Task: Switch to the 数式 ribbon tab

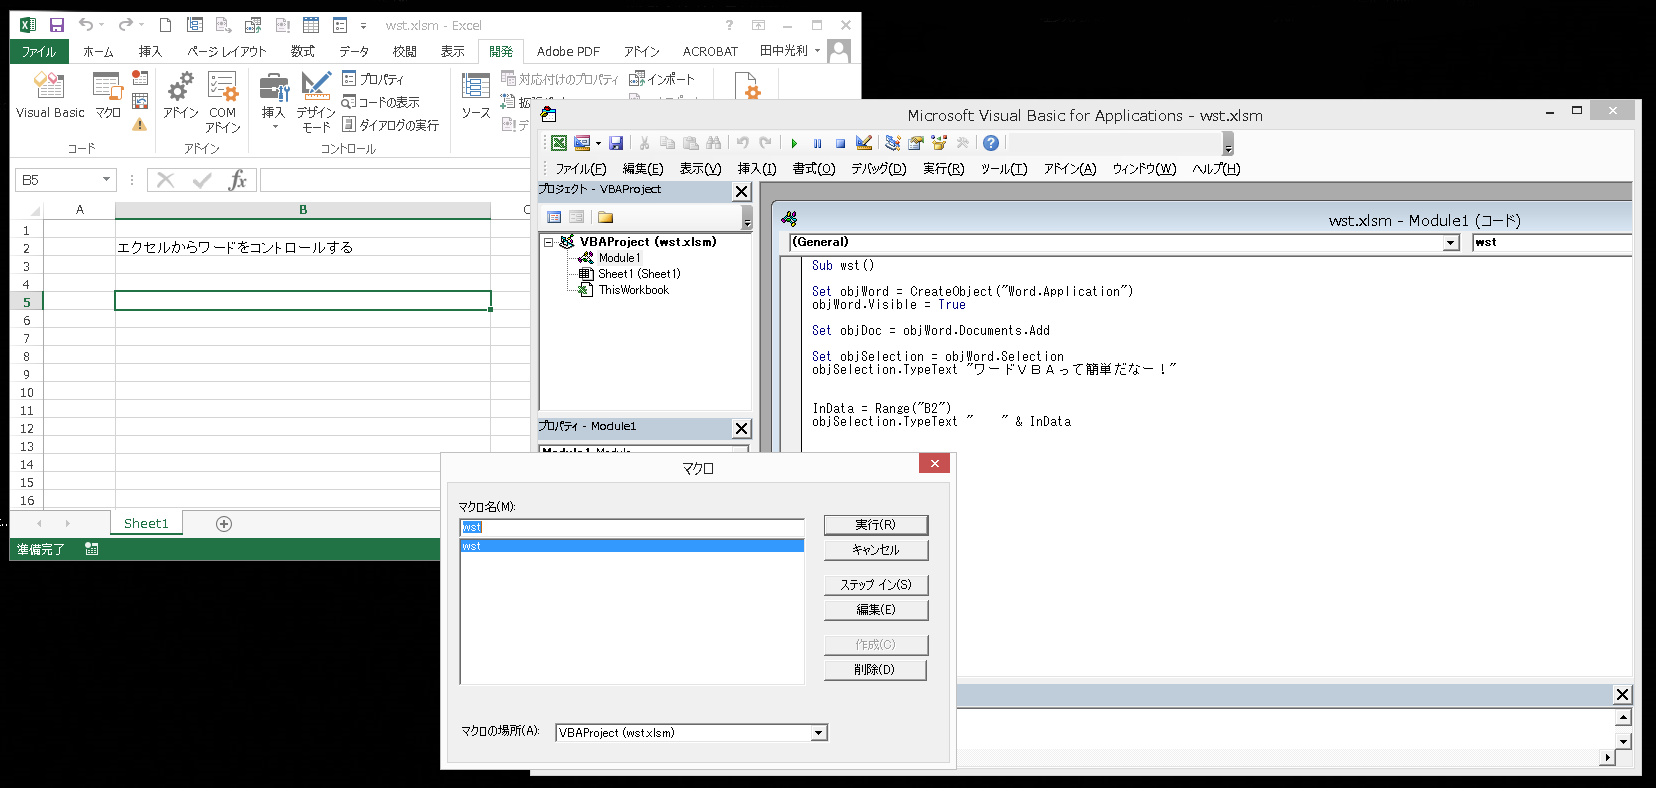Action: [303, 51]
